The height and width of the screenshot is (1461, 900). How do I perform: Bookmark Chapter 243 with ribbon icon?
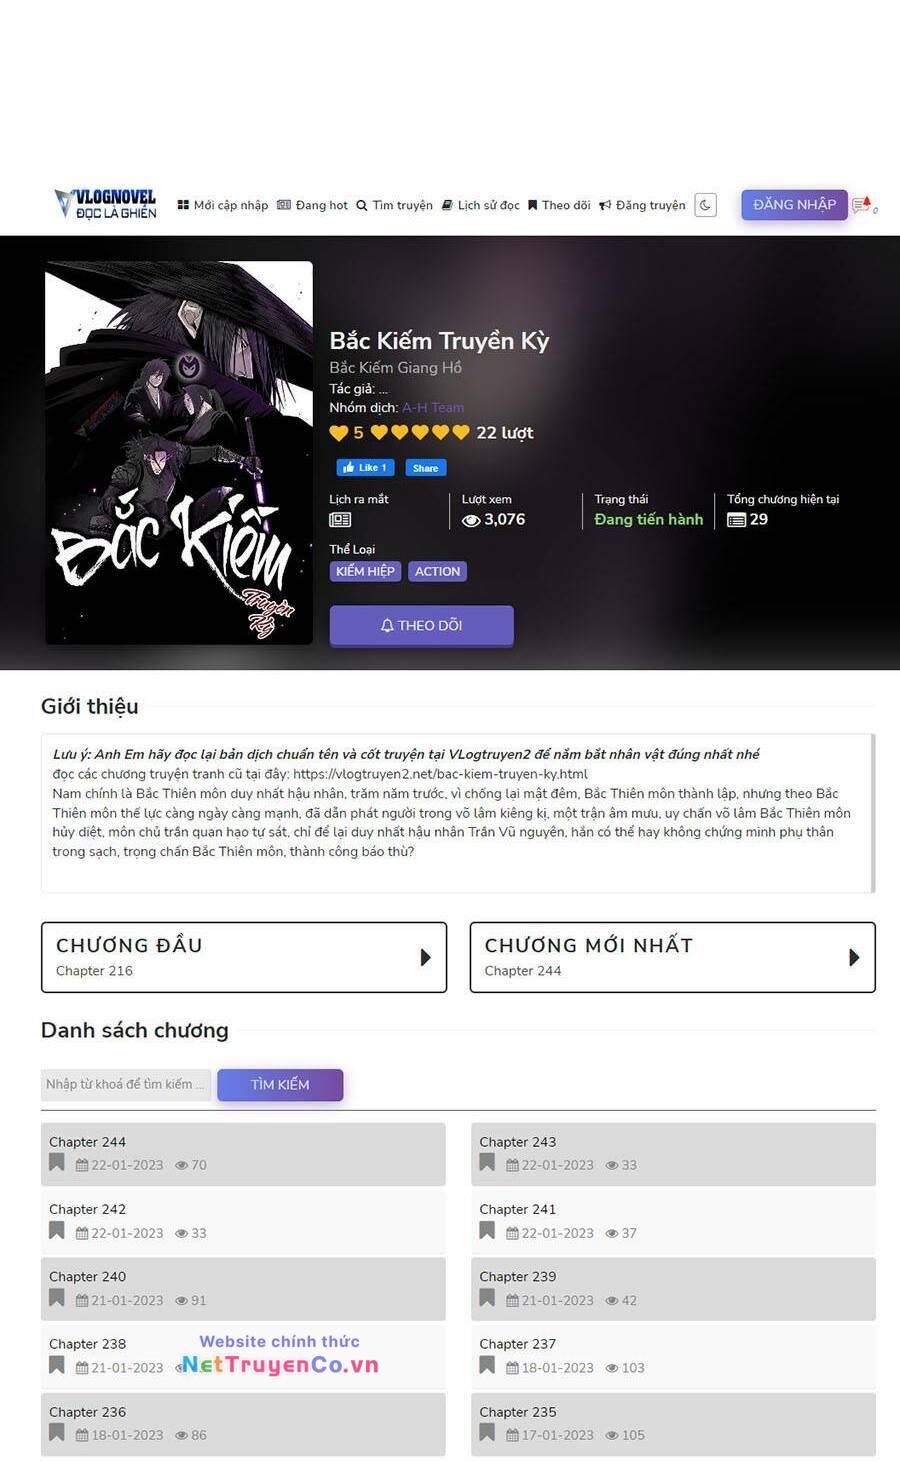click(x=487, y=1163)
